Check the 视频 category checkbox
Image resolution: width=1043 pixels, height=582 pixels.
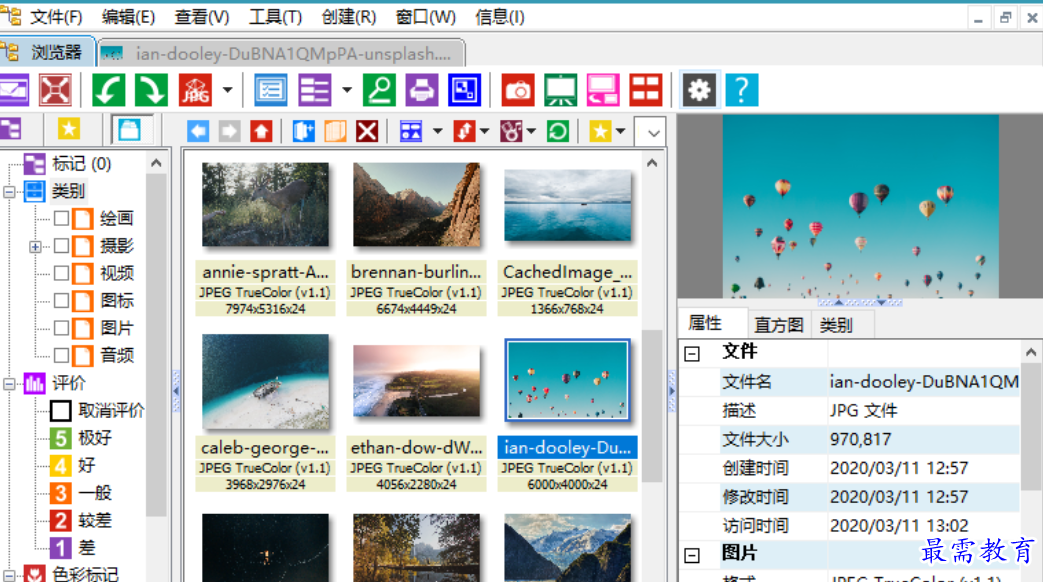point(61,273)
